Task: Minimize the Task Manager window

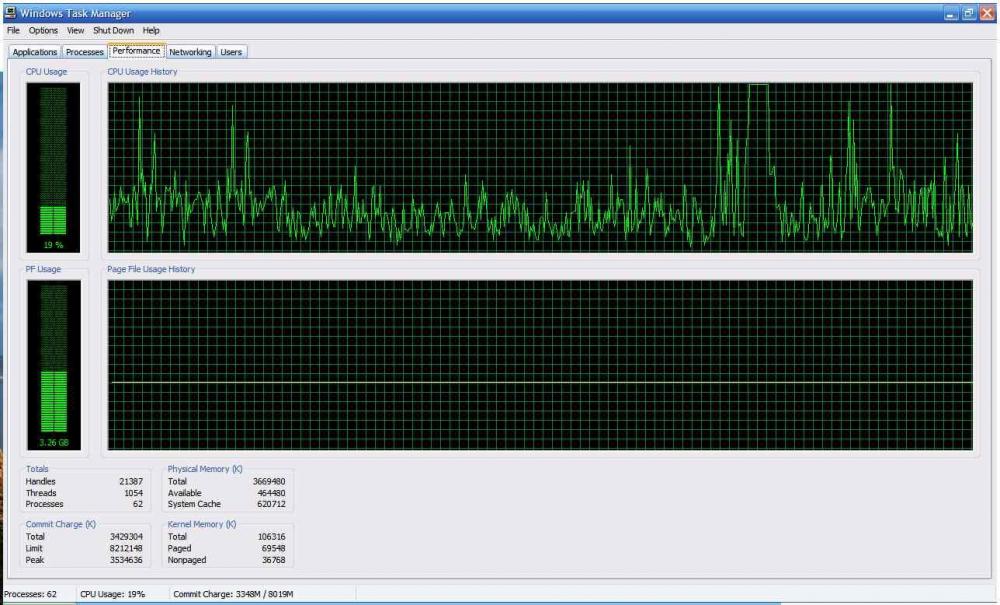Action: point(951,13)
